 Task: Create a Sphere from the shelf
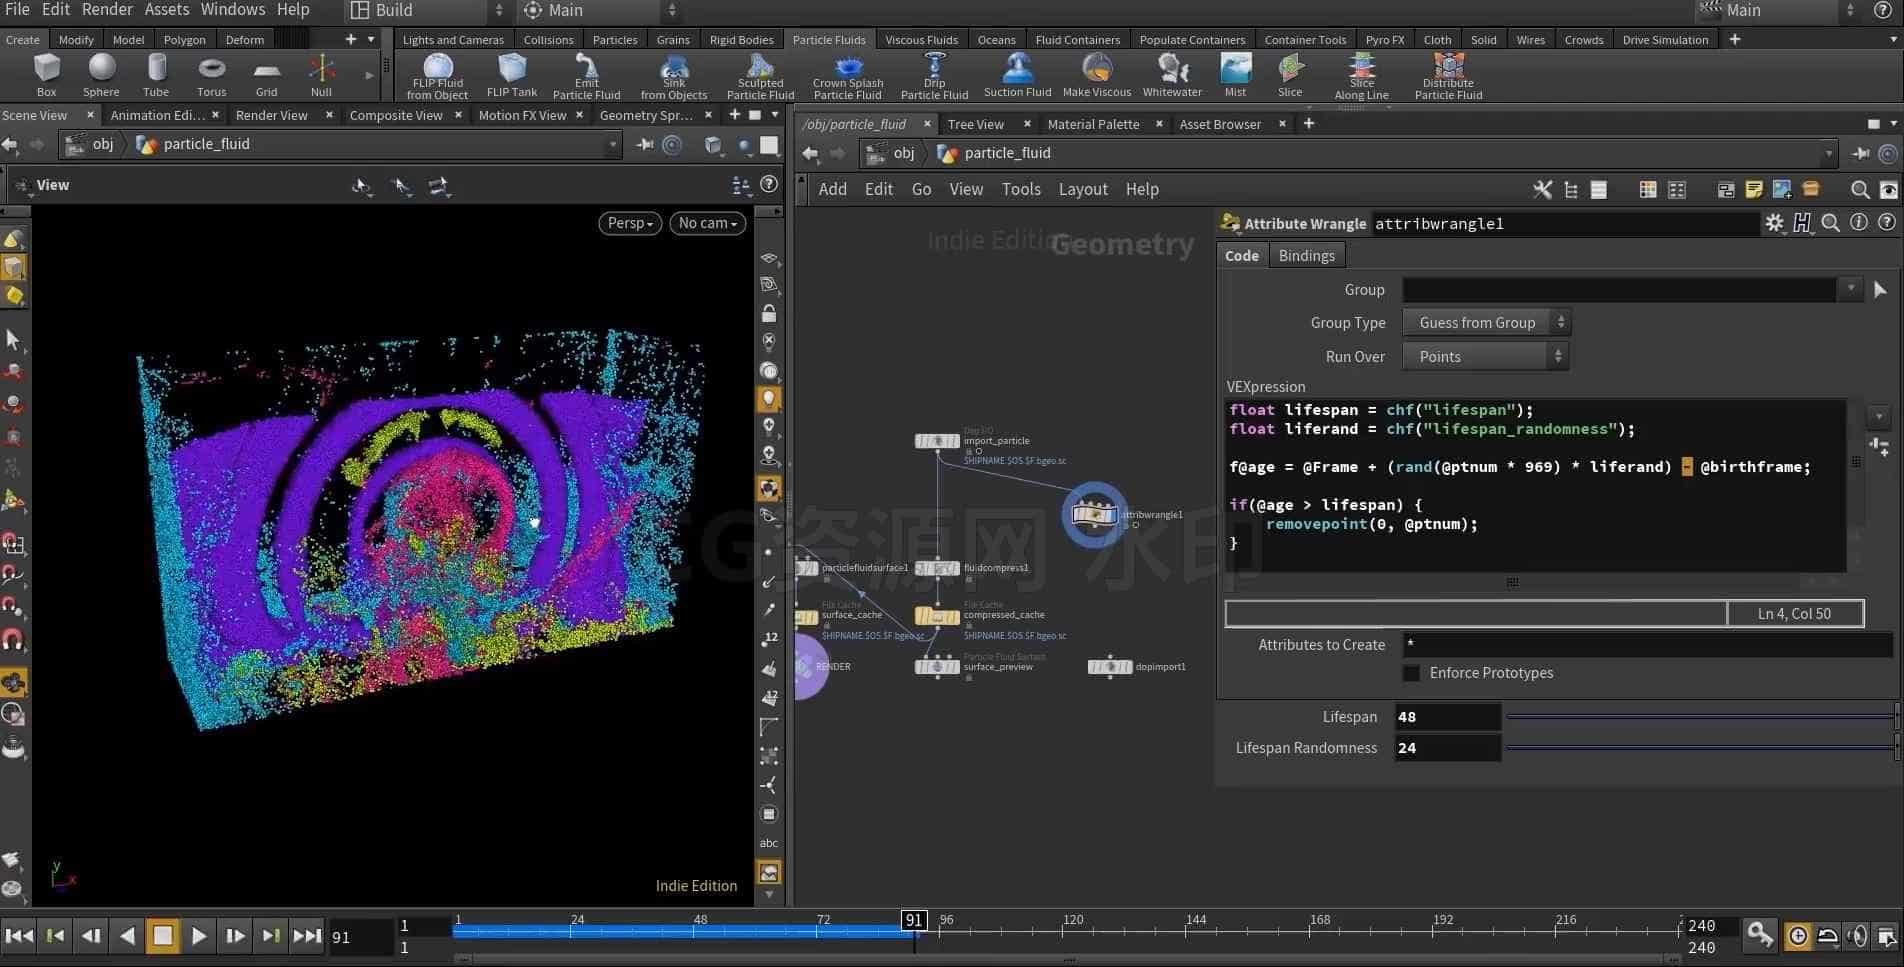(101, 75)
